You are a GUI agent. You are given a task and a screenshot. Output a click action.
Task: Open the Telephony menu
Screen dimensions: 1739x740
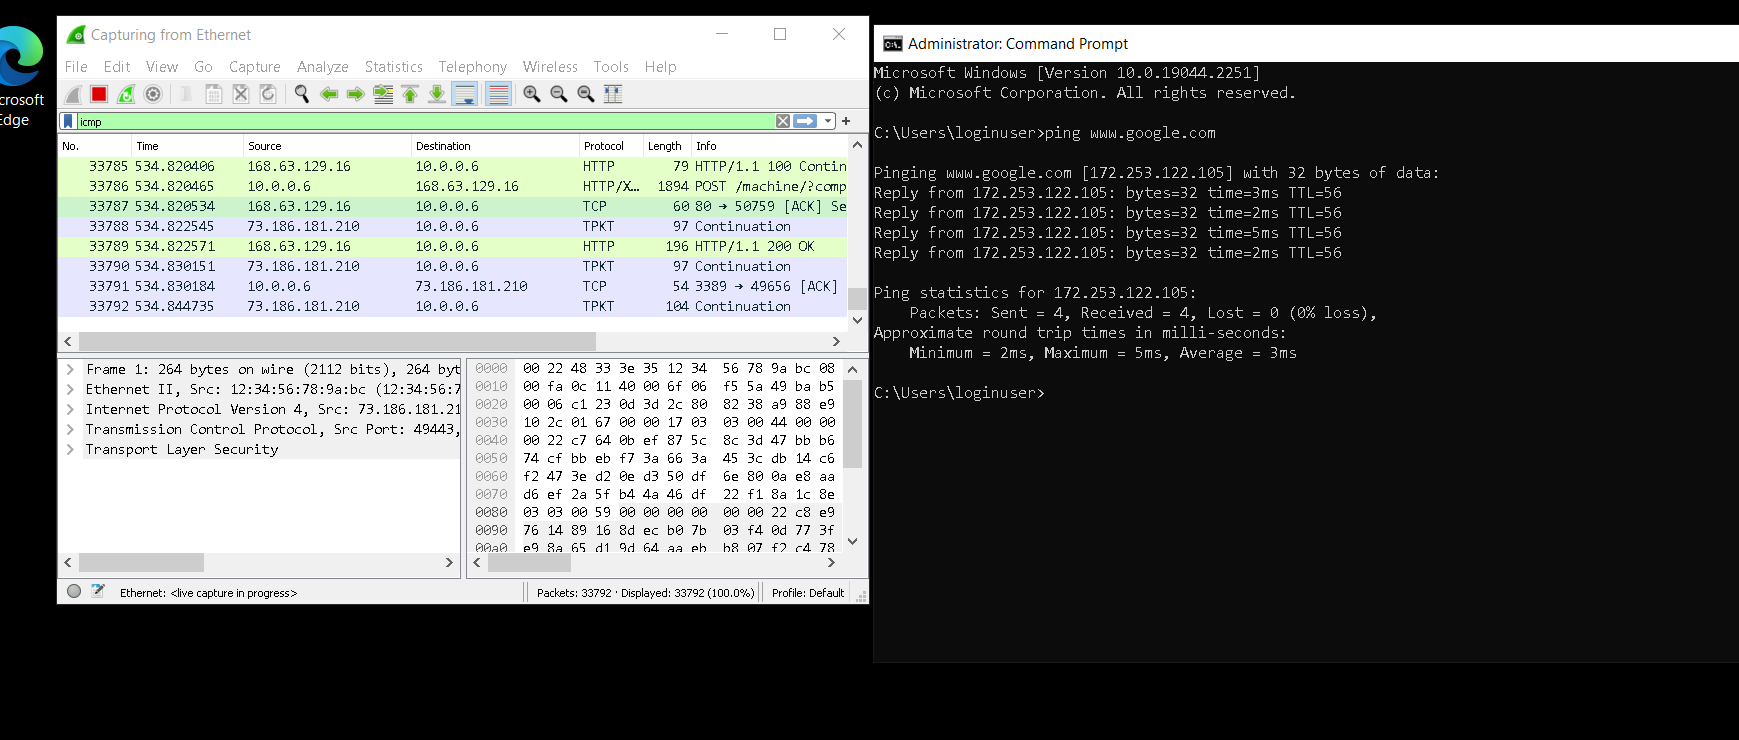point(473,67)
